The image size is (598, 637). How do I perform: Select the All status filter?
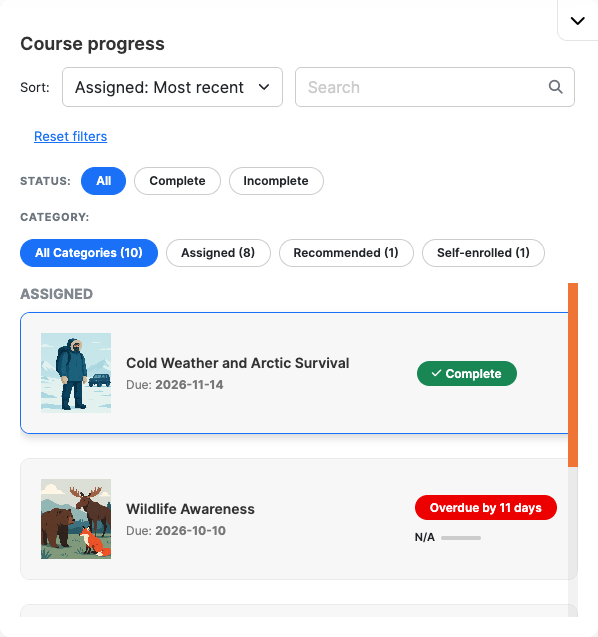[104, 181]
